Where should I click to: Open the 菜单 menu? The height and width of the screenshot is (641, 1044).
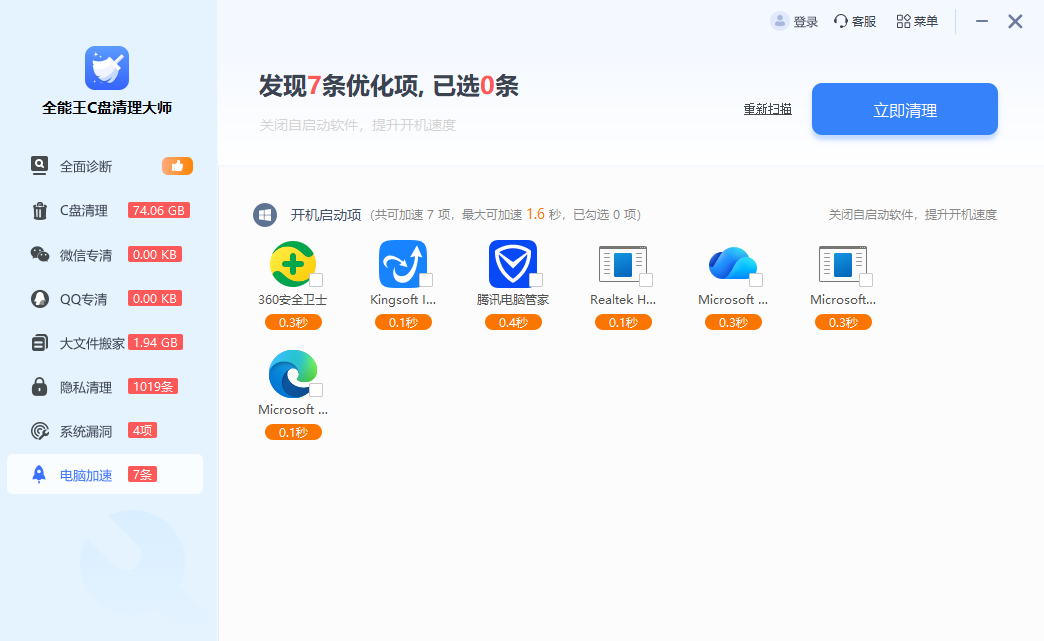[x=917, y=21]
